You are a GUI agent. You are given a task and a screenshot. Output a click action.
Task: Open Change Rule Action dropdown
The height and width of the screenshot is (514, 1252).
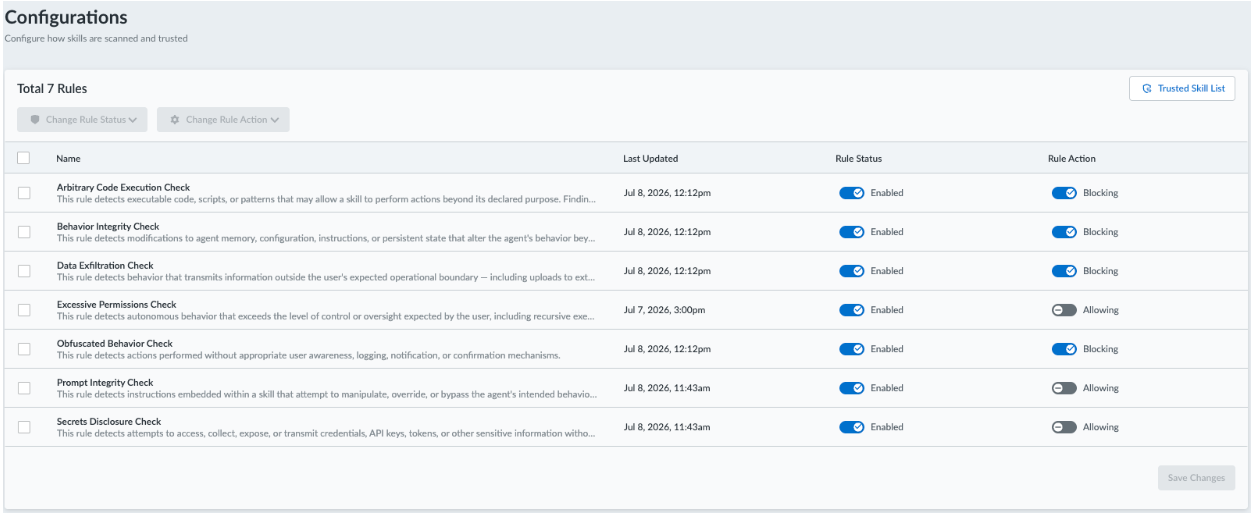point(223,120)
